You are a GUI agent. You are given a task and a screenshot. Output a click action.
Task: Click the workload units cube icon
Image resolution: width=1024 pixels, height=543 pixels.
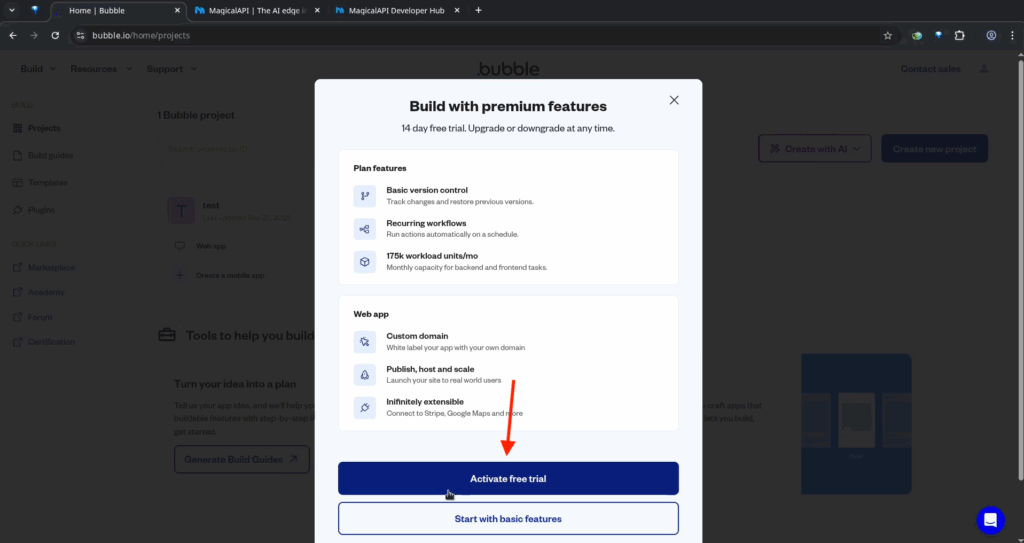point(365,262)
